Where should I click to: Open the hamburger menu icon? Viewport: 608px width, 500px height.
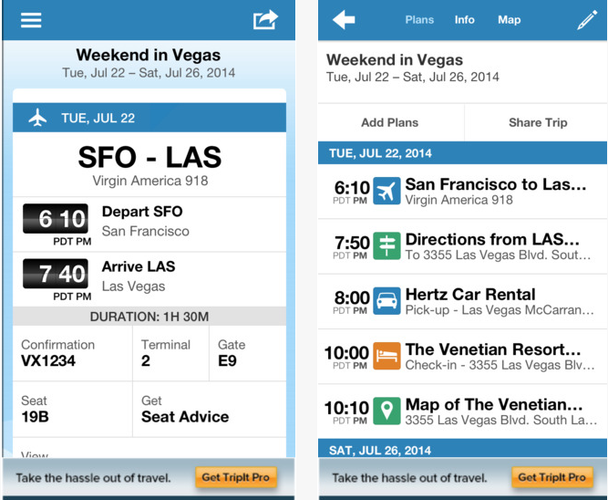[31, 19]
